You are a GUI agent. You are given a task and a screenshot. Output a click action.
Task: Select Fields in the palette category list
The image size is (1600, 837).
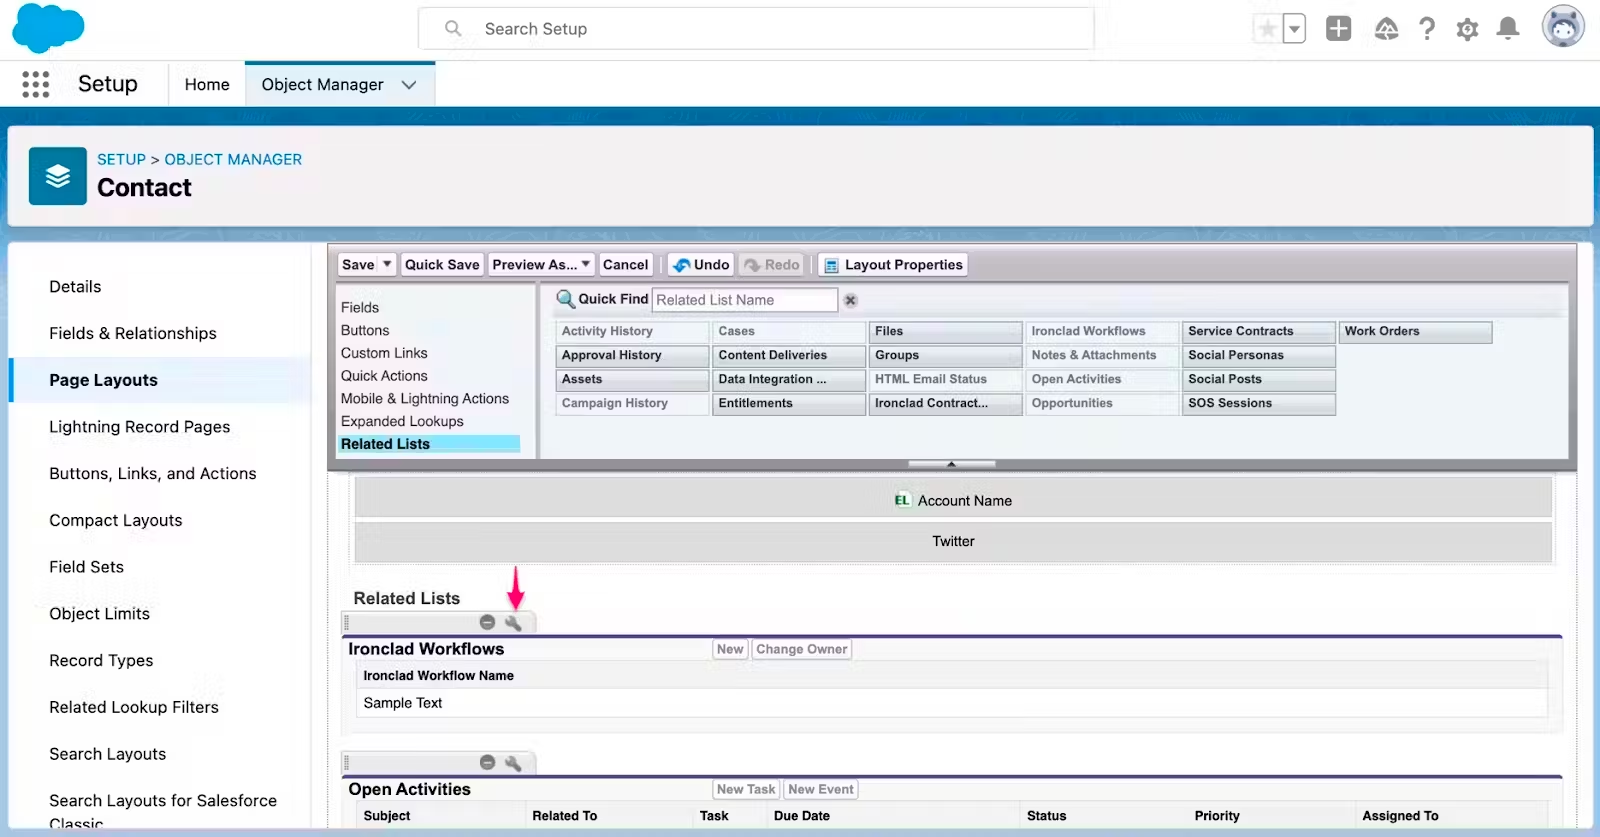(360, 308)
